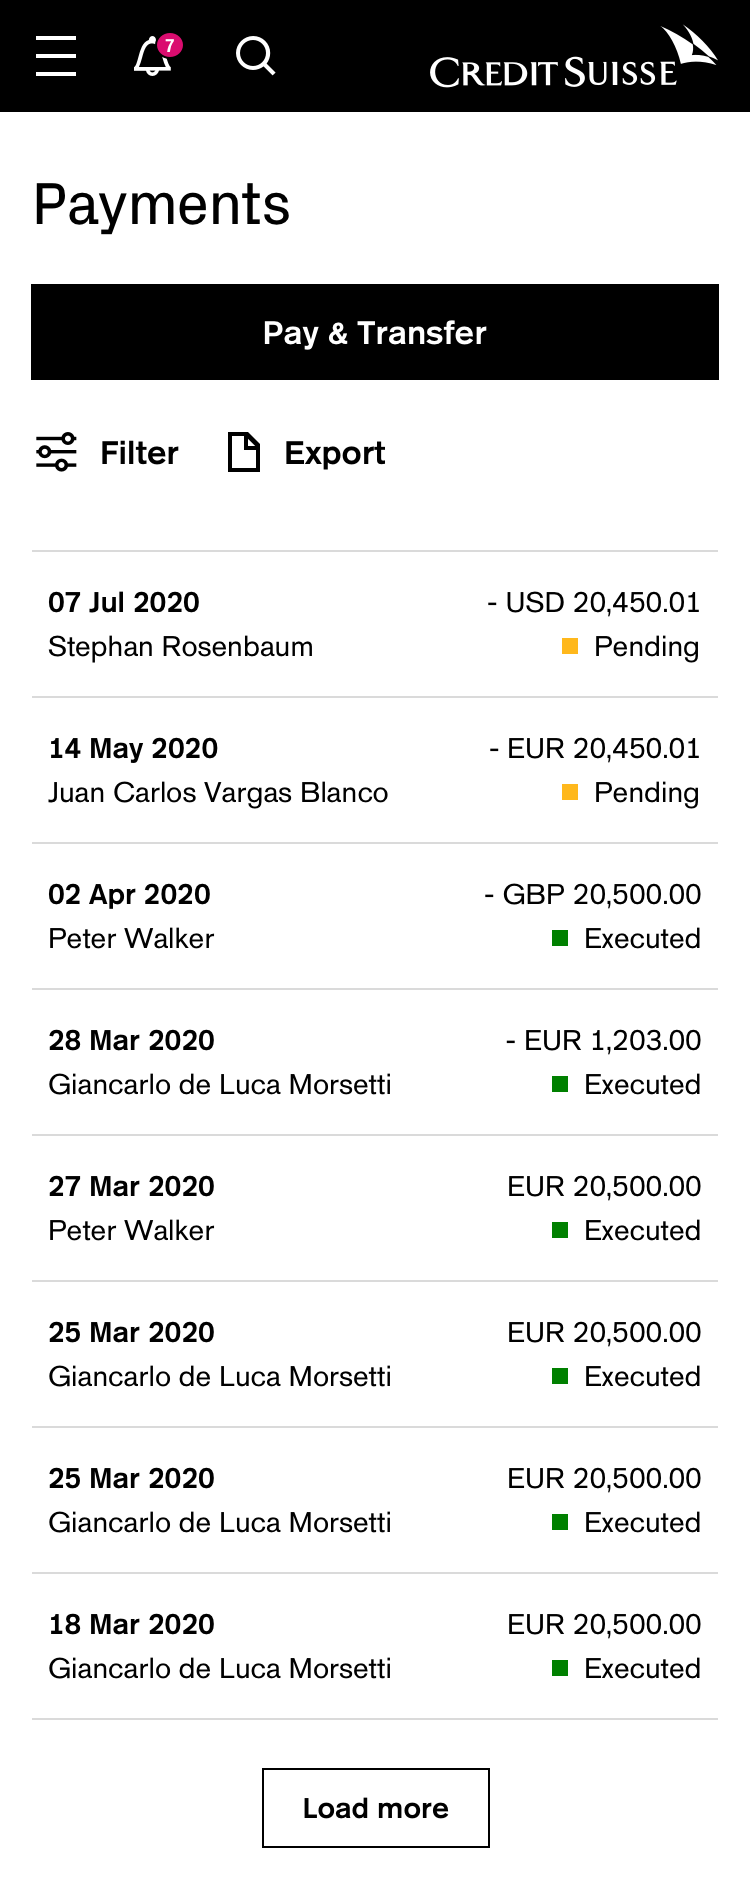750x1904 pixels.
Task: Click the Export document icon
Action: (244, 452)
